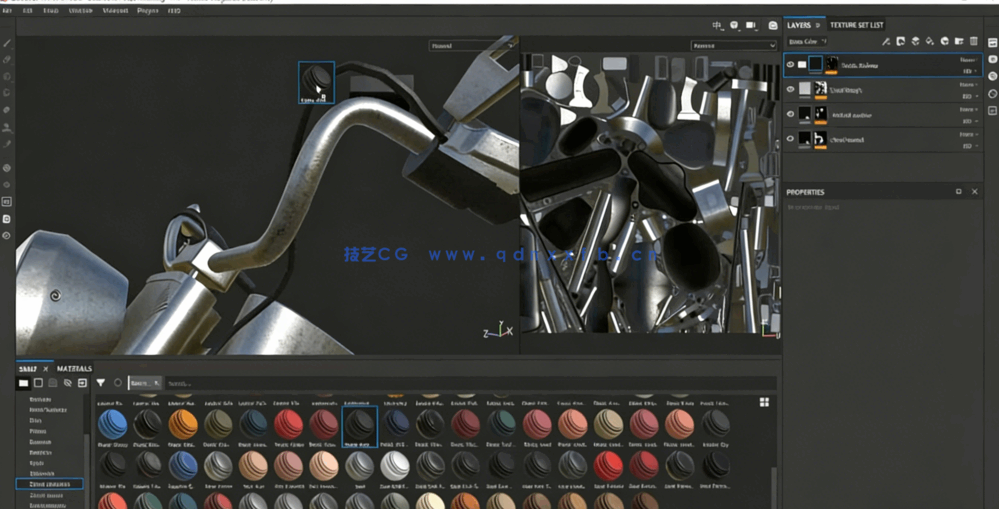Add a fill layer with paint bucket icon
The height and width of the screenshot is (509, 999).
[x=929, y=41]
